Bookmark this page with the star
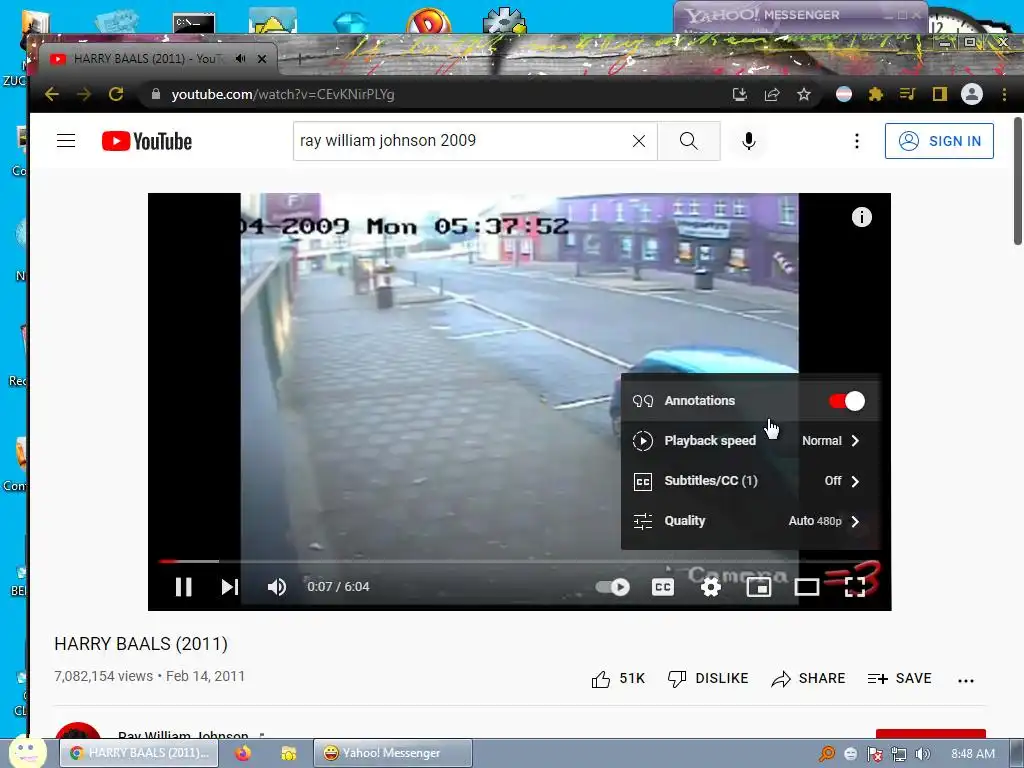1024x768 pixels. pos(804,94)
